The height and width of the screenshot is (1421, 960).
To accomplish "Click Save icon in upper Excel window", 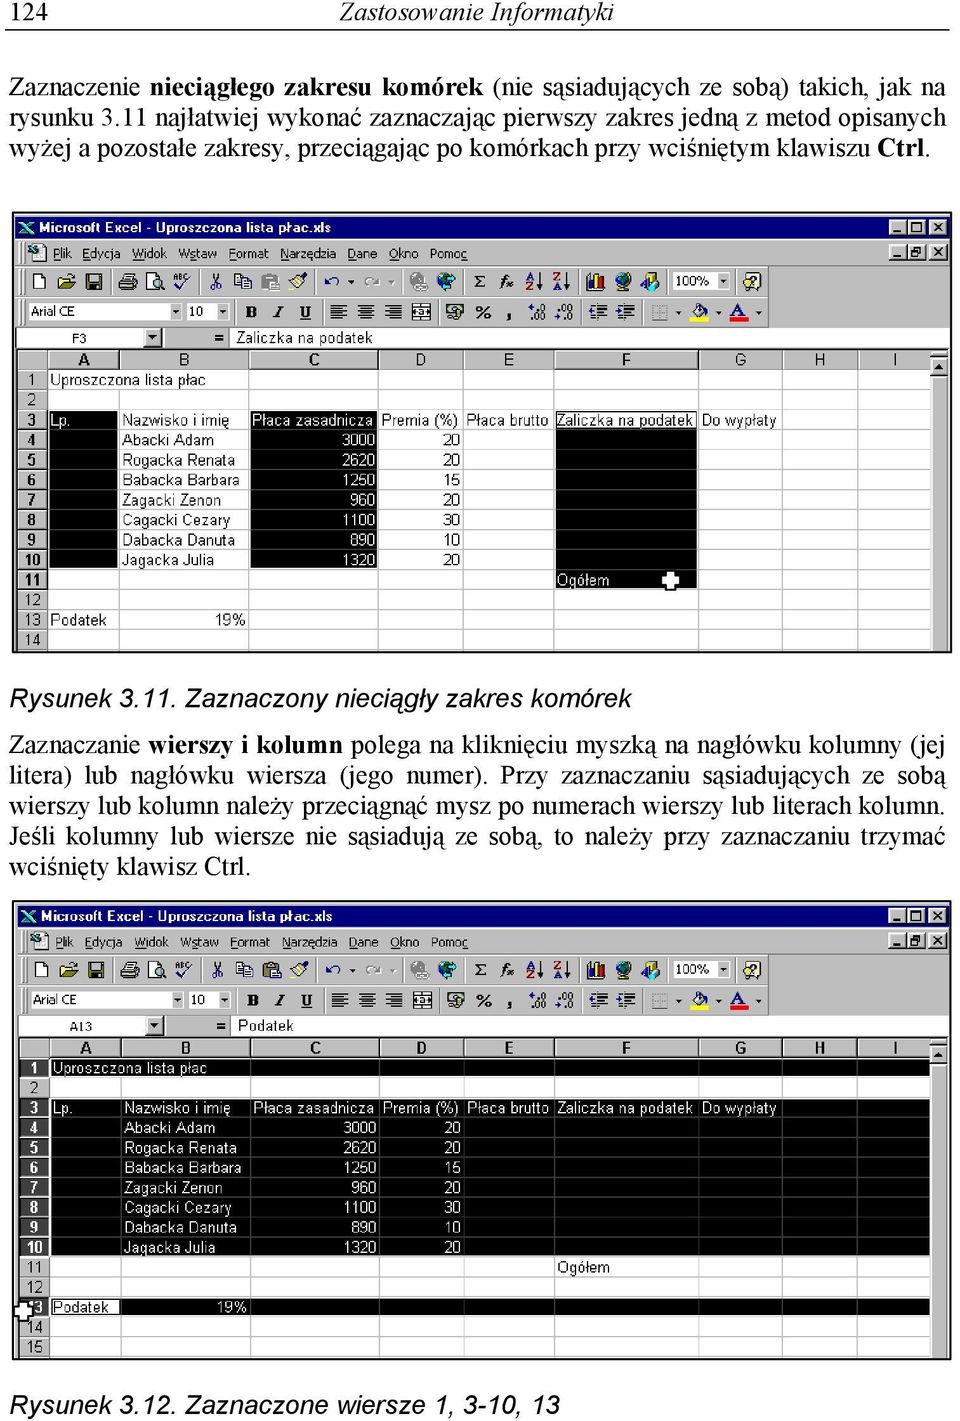I will 93,282.
